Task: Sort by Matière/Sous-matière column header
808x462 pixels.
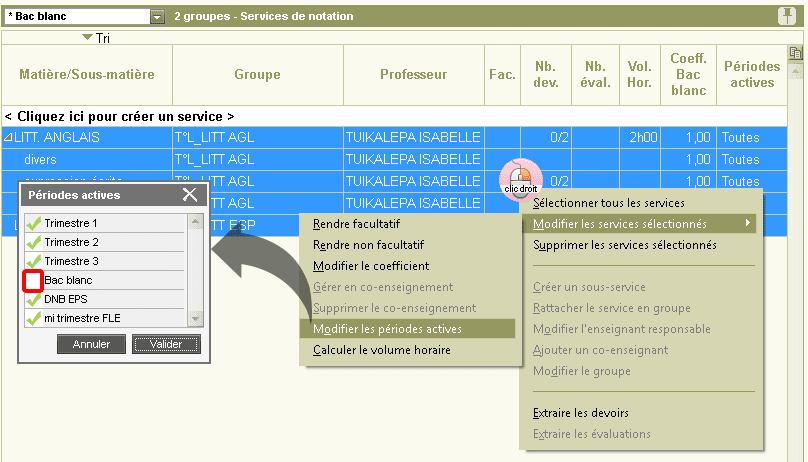Action: click(x=87, y=75)
